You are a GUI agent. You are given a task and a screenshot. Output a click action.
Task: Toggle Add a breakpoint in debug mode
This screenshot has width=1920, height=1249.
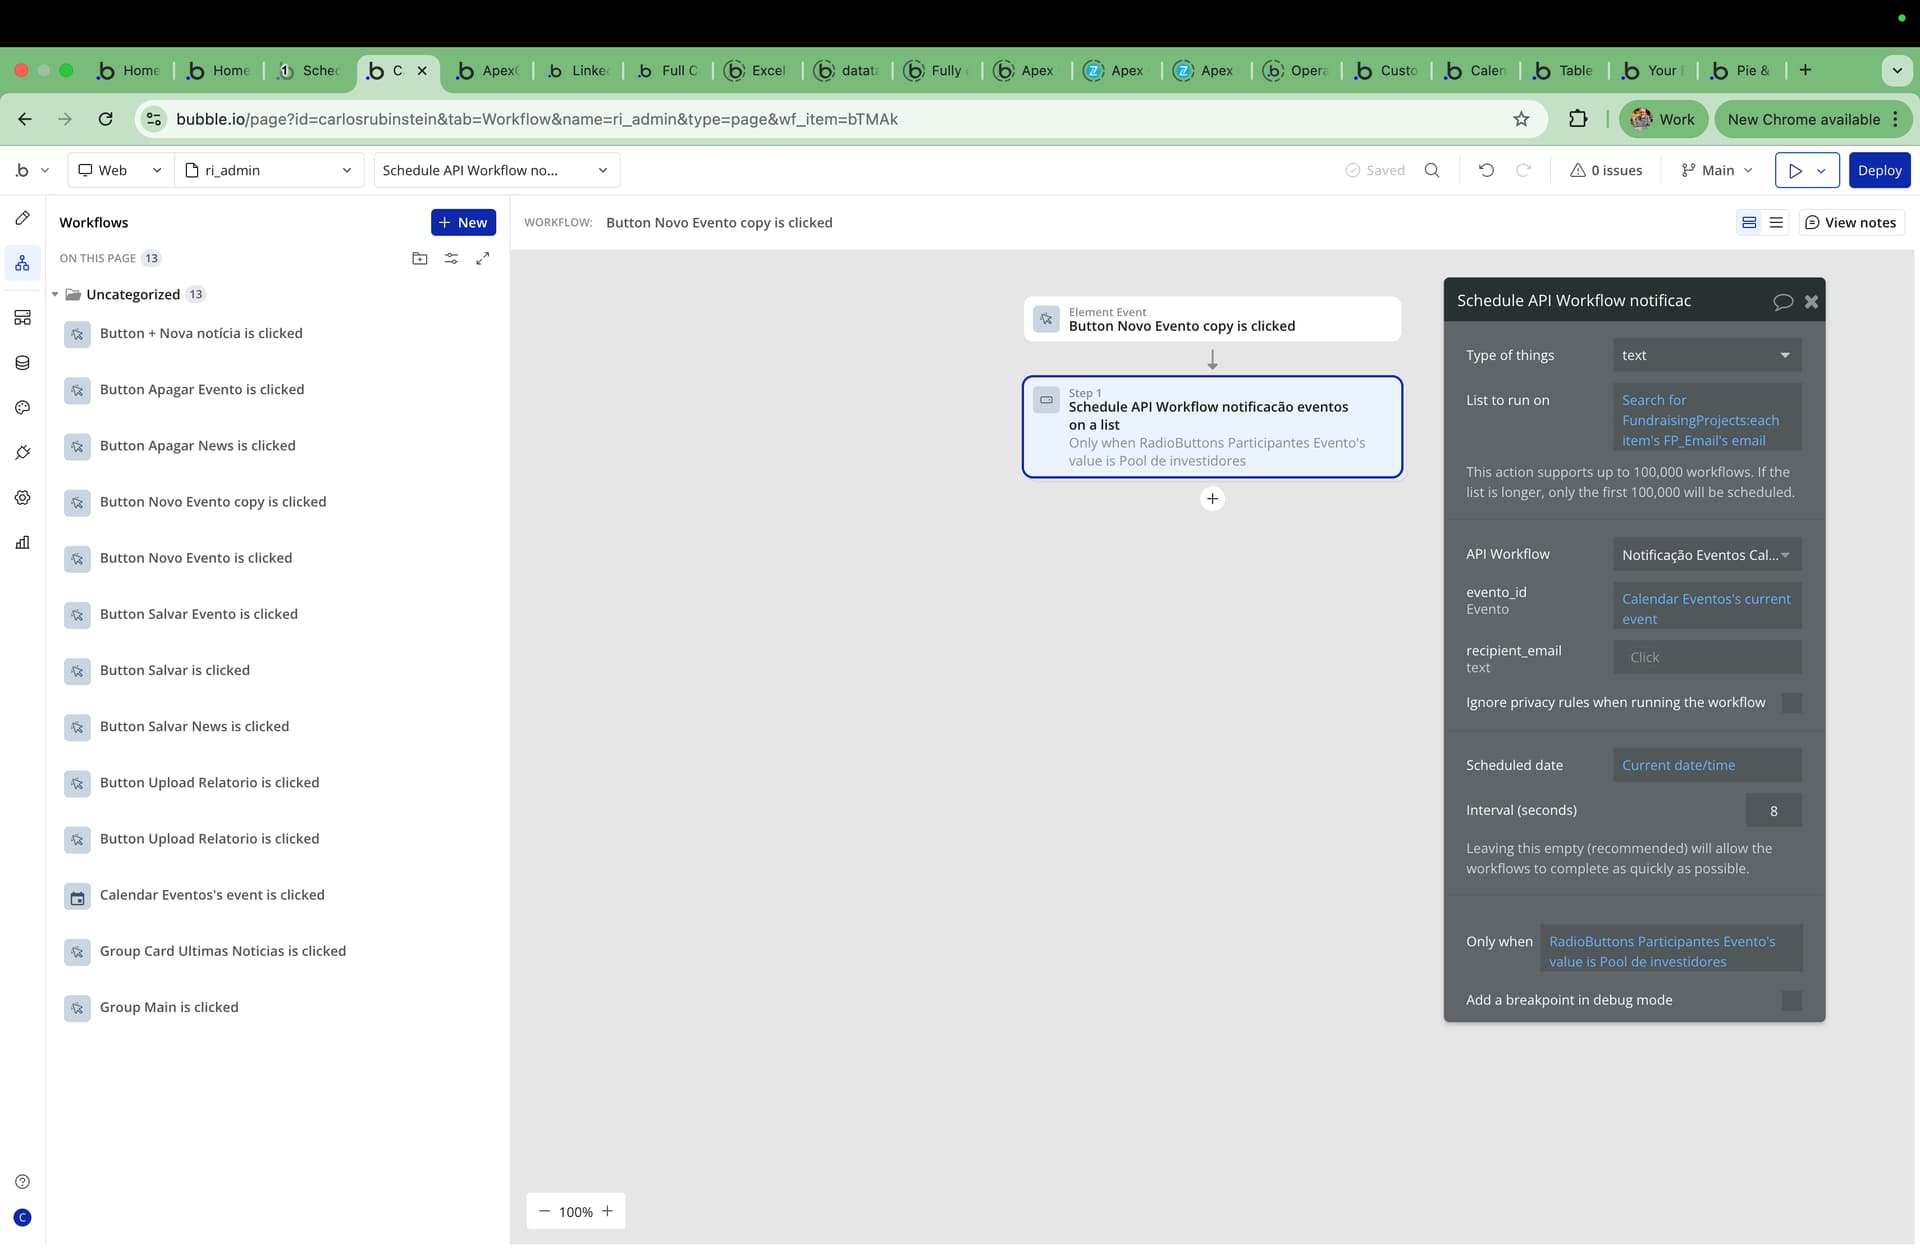(1791, 1000)
